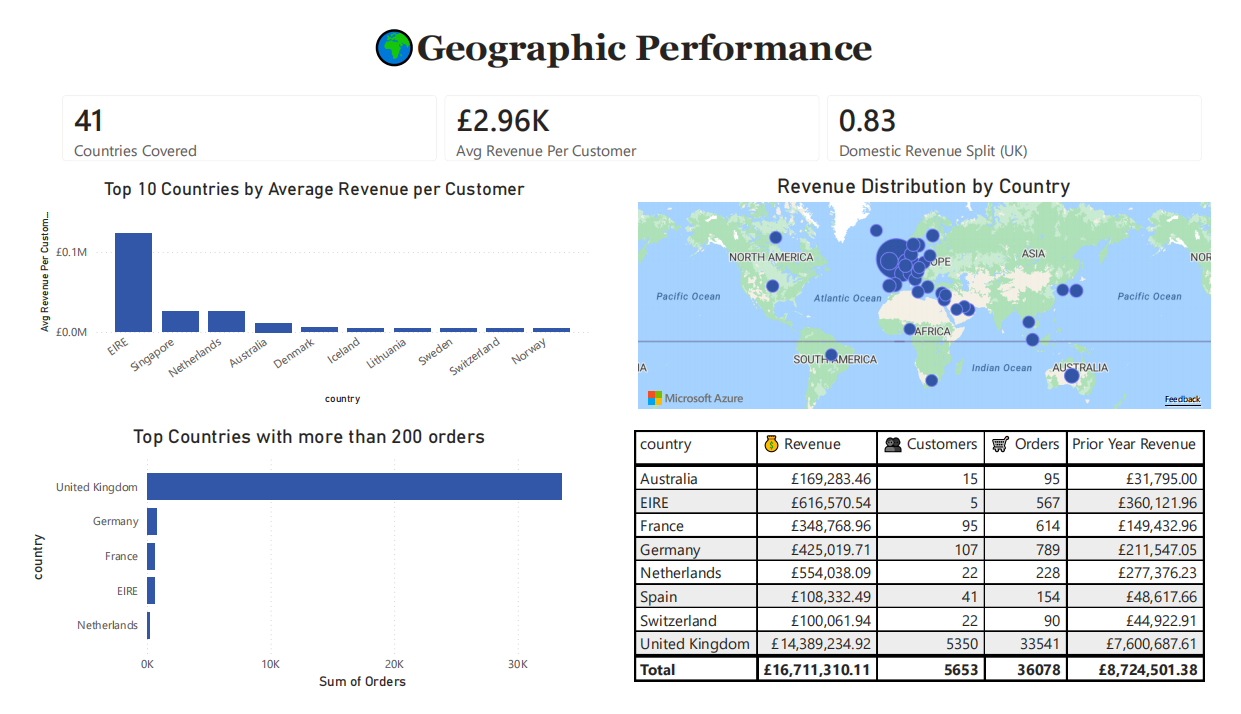Click the shopping cart icon in Orders header
1241x714 pixels.
coord(1000,444)
